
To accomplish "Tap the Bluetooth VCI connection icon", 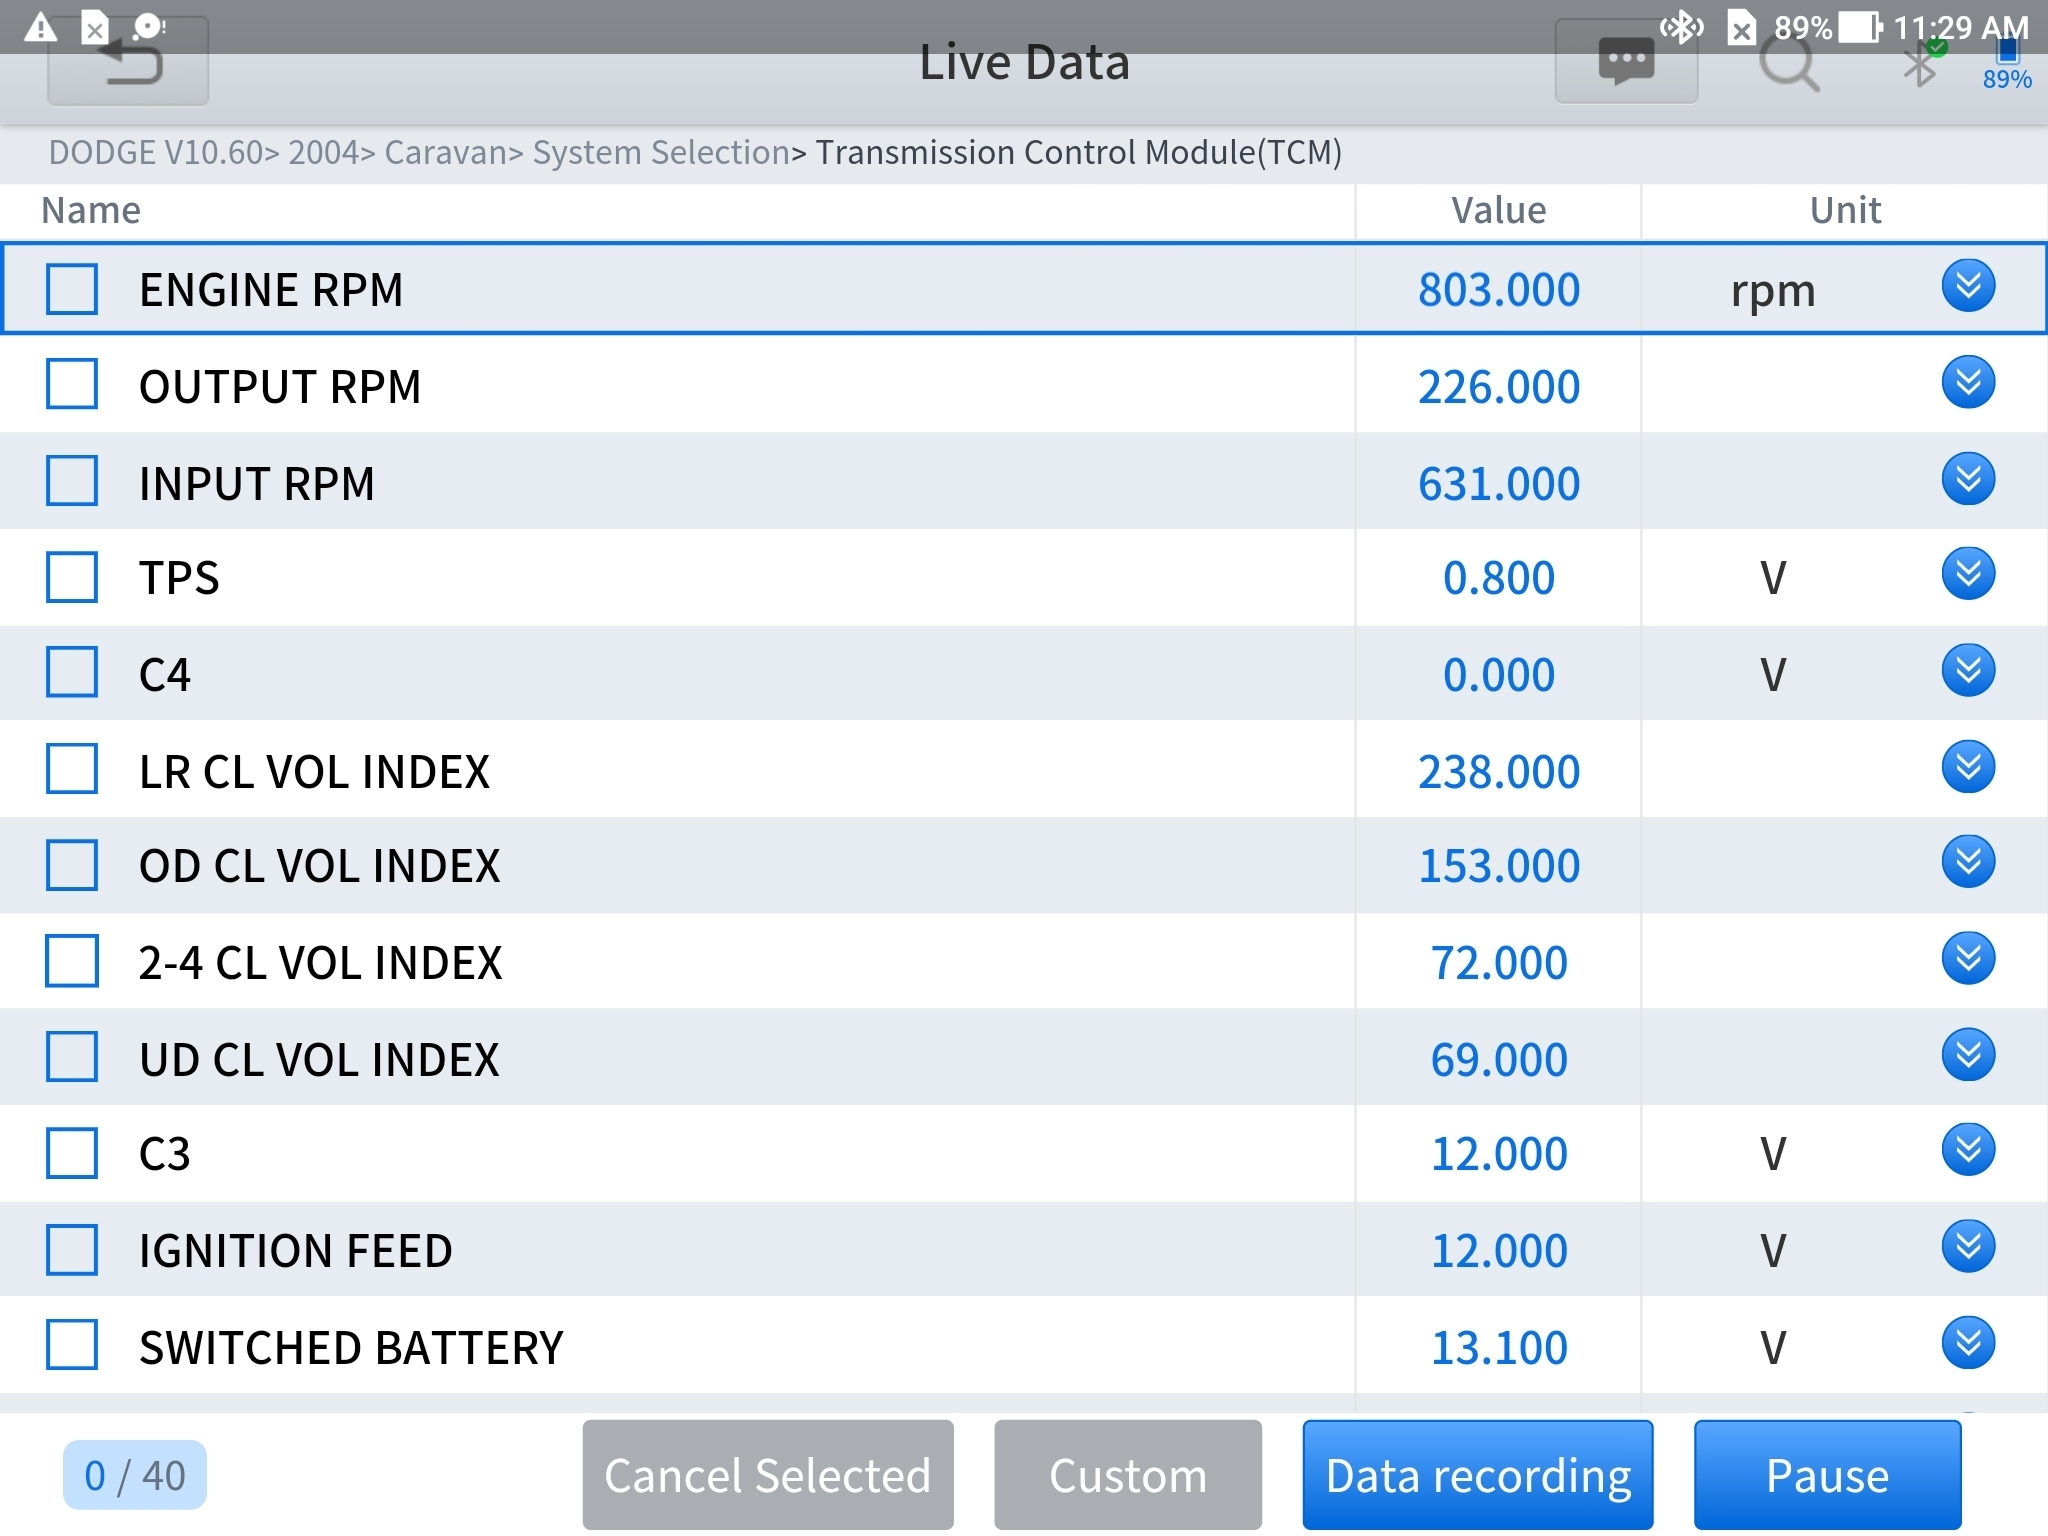I will tap(1920, 65).
